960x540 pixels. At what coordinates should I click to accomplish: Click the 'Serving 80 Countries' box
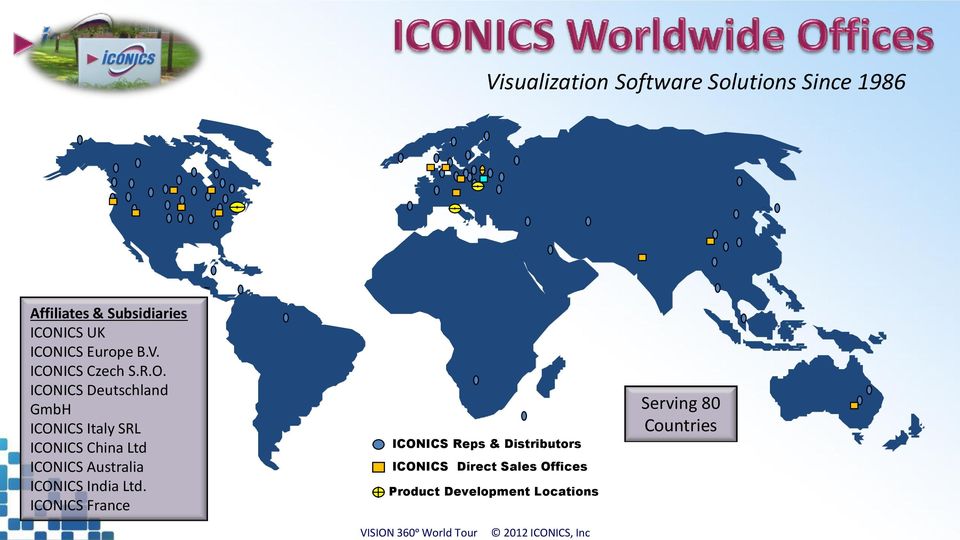click(x=680, y=414)
